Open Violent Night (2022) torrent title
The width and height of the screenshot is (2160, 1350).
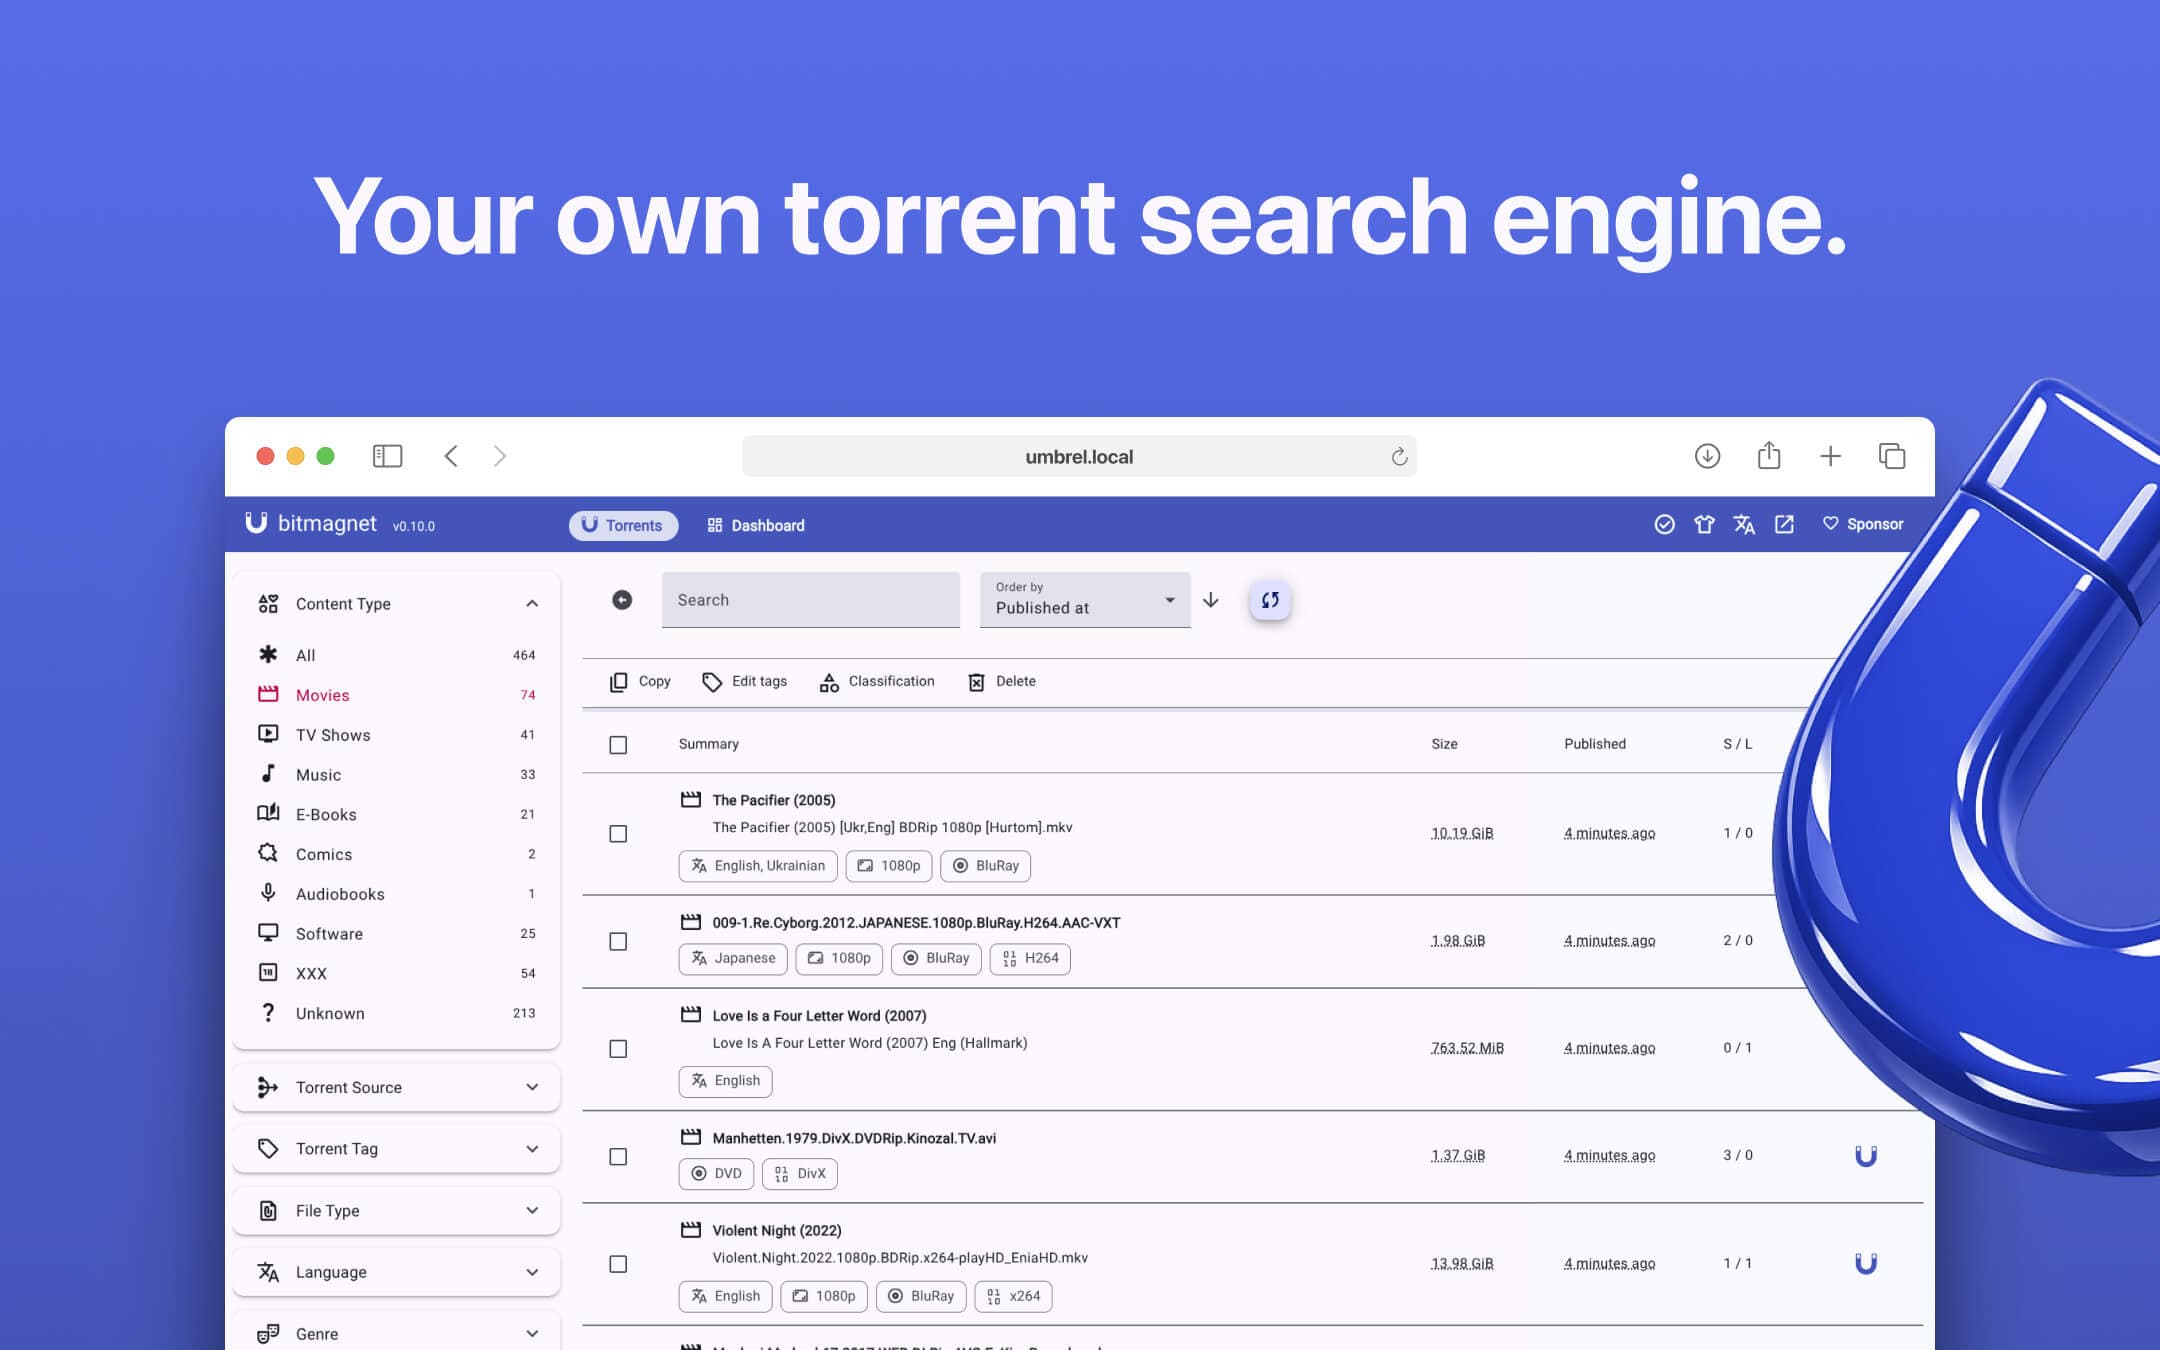tap(777, 1230)
